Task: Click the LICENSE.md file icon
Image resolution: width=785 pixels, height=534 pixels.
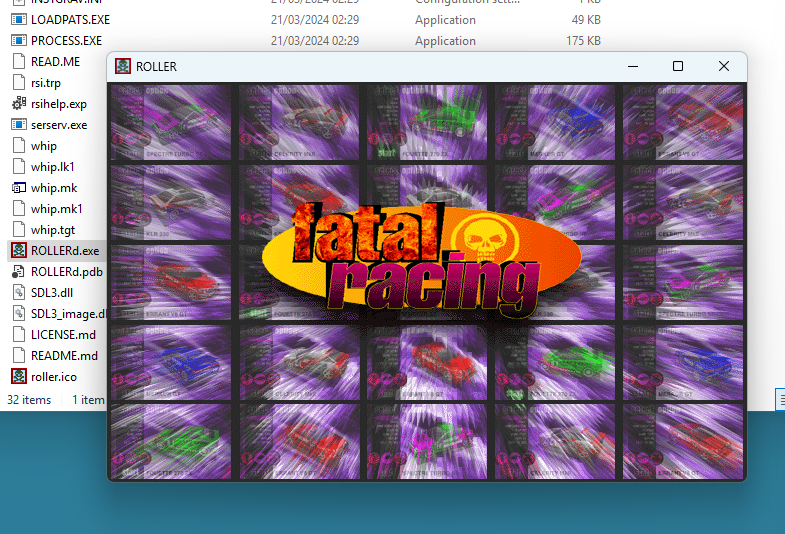Action: click(19, 335)
